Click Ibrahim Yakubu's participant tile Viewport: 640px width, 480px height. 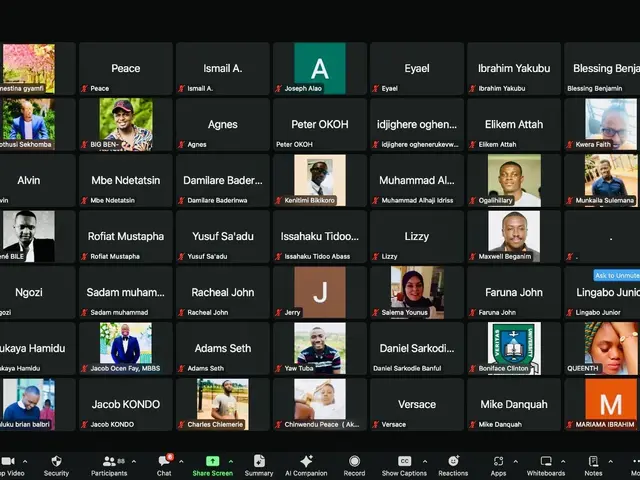coord(514,69)
